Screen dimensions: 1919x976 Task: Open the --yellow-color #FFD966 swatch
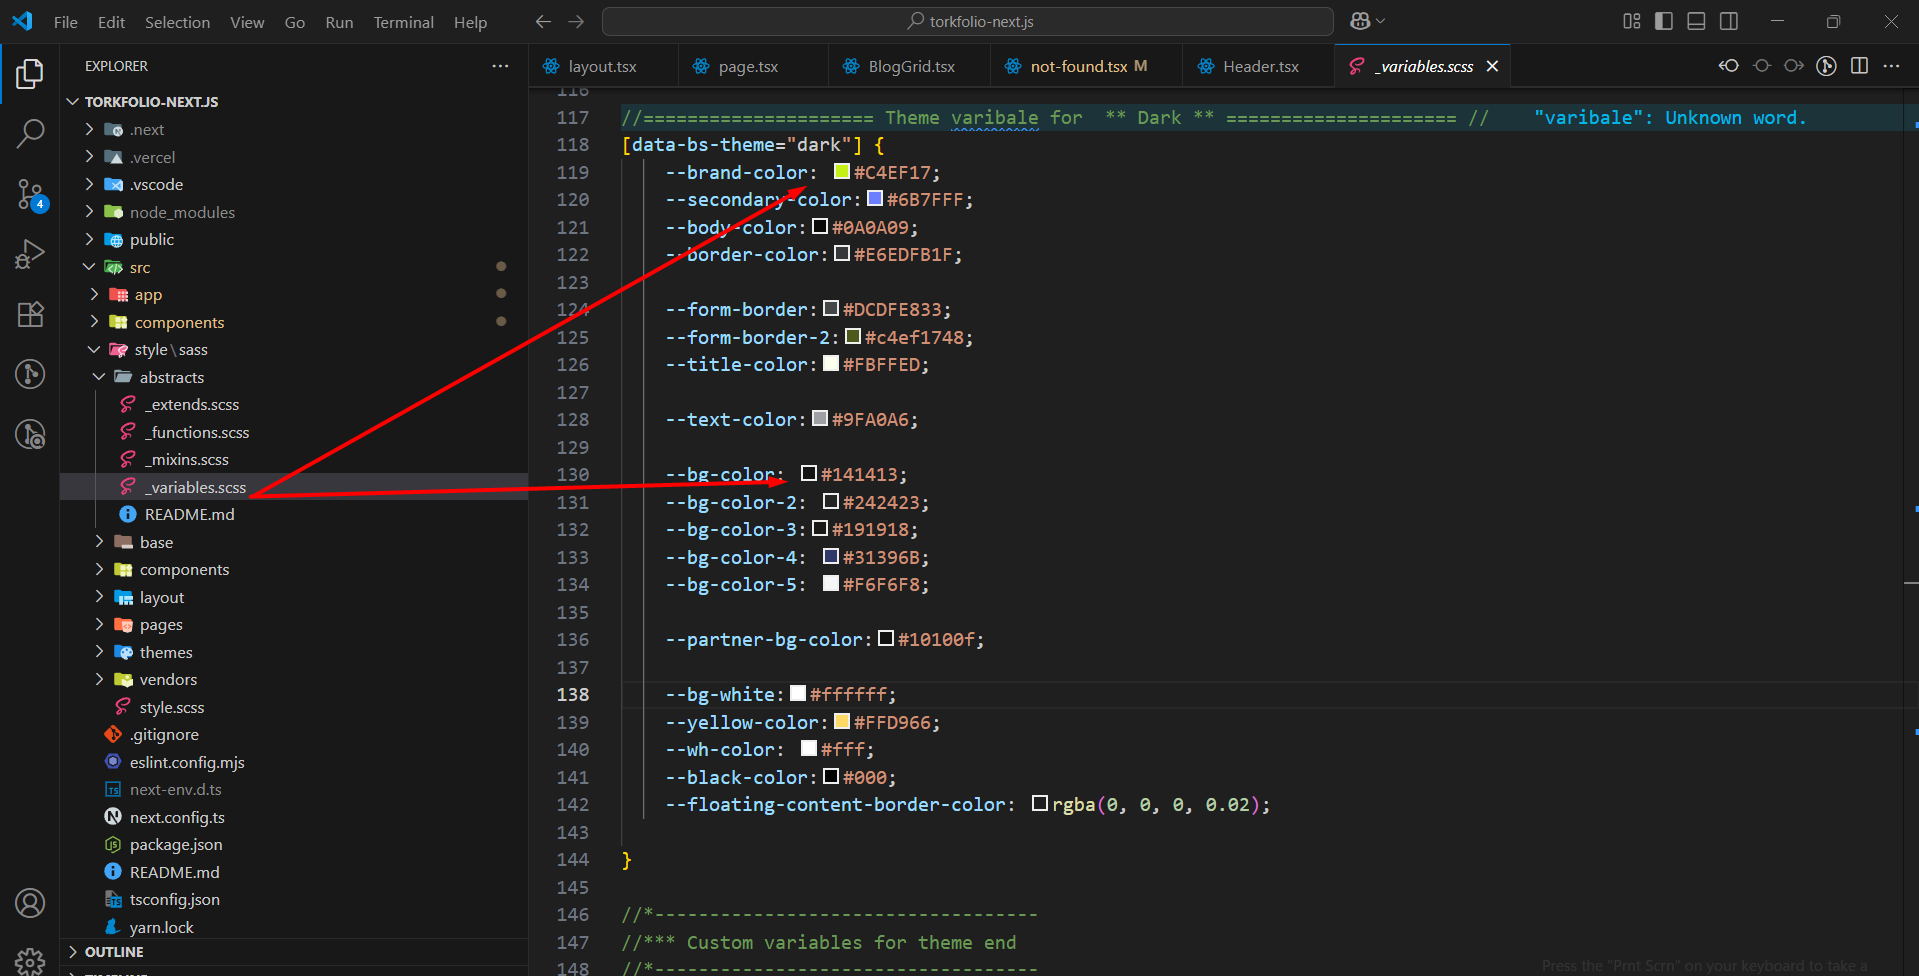[842, 722]
